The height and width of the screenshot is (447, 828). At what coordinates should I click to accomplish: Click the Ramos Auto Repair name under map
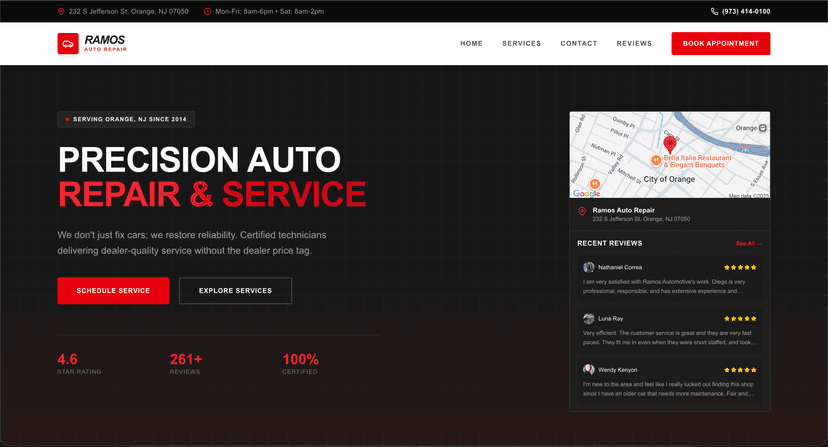623,210
